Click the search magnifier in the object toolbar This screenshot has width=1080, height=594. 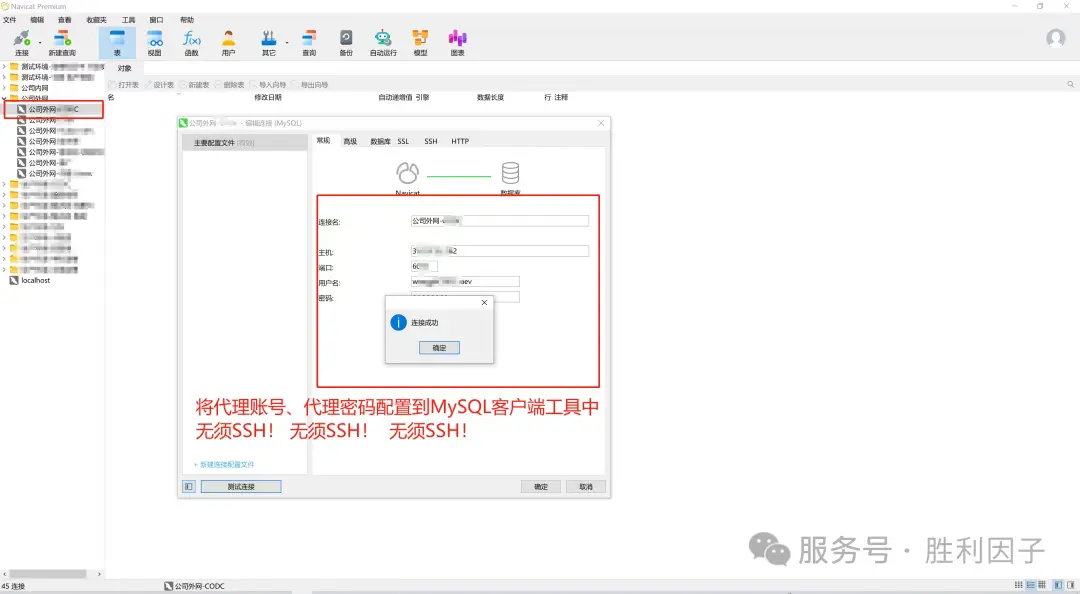coord(1070,84)
